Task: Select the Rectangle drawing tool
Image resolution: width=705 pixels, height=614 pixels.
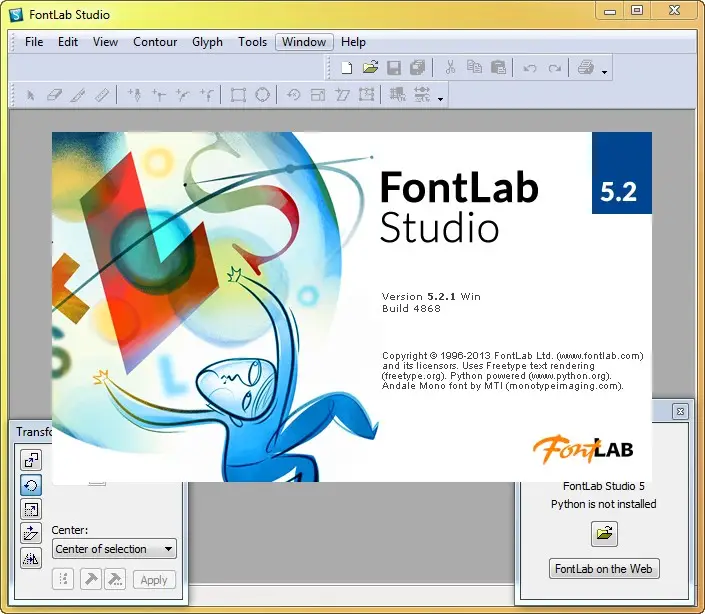Action: [x=238, y=95]
